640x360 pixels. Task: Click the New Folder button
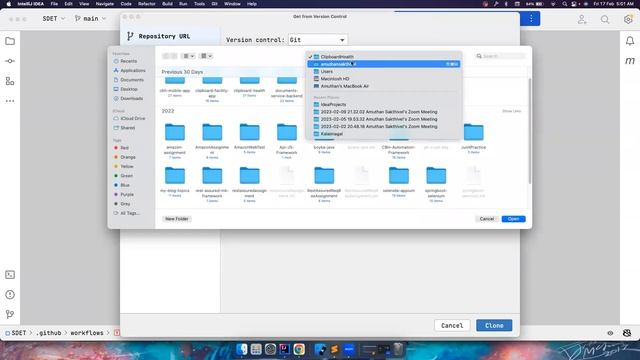tap(177, 219)
